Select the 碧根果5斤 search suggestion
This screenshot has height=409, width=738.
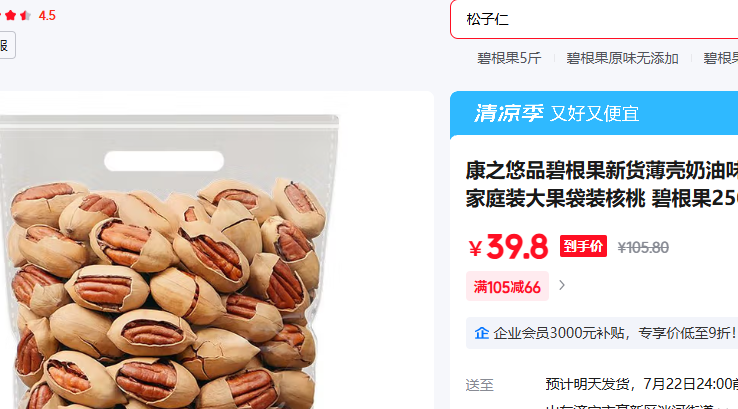509,58
